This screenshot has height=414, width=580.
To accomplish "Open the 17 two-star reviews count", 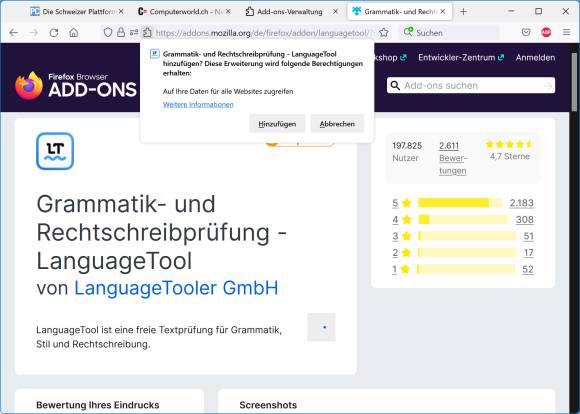I will tap(529, 253).
